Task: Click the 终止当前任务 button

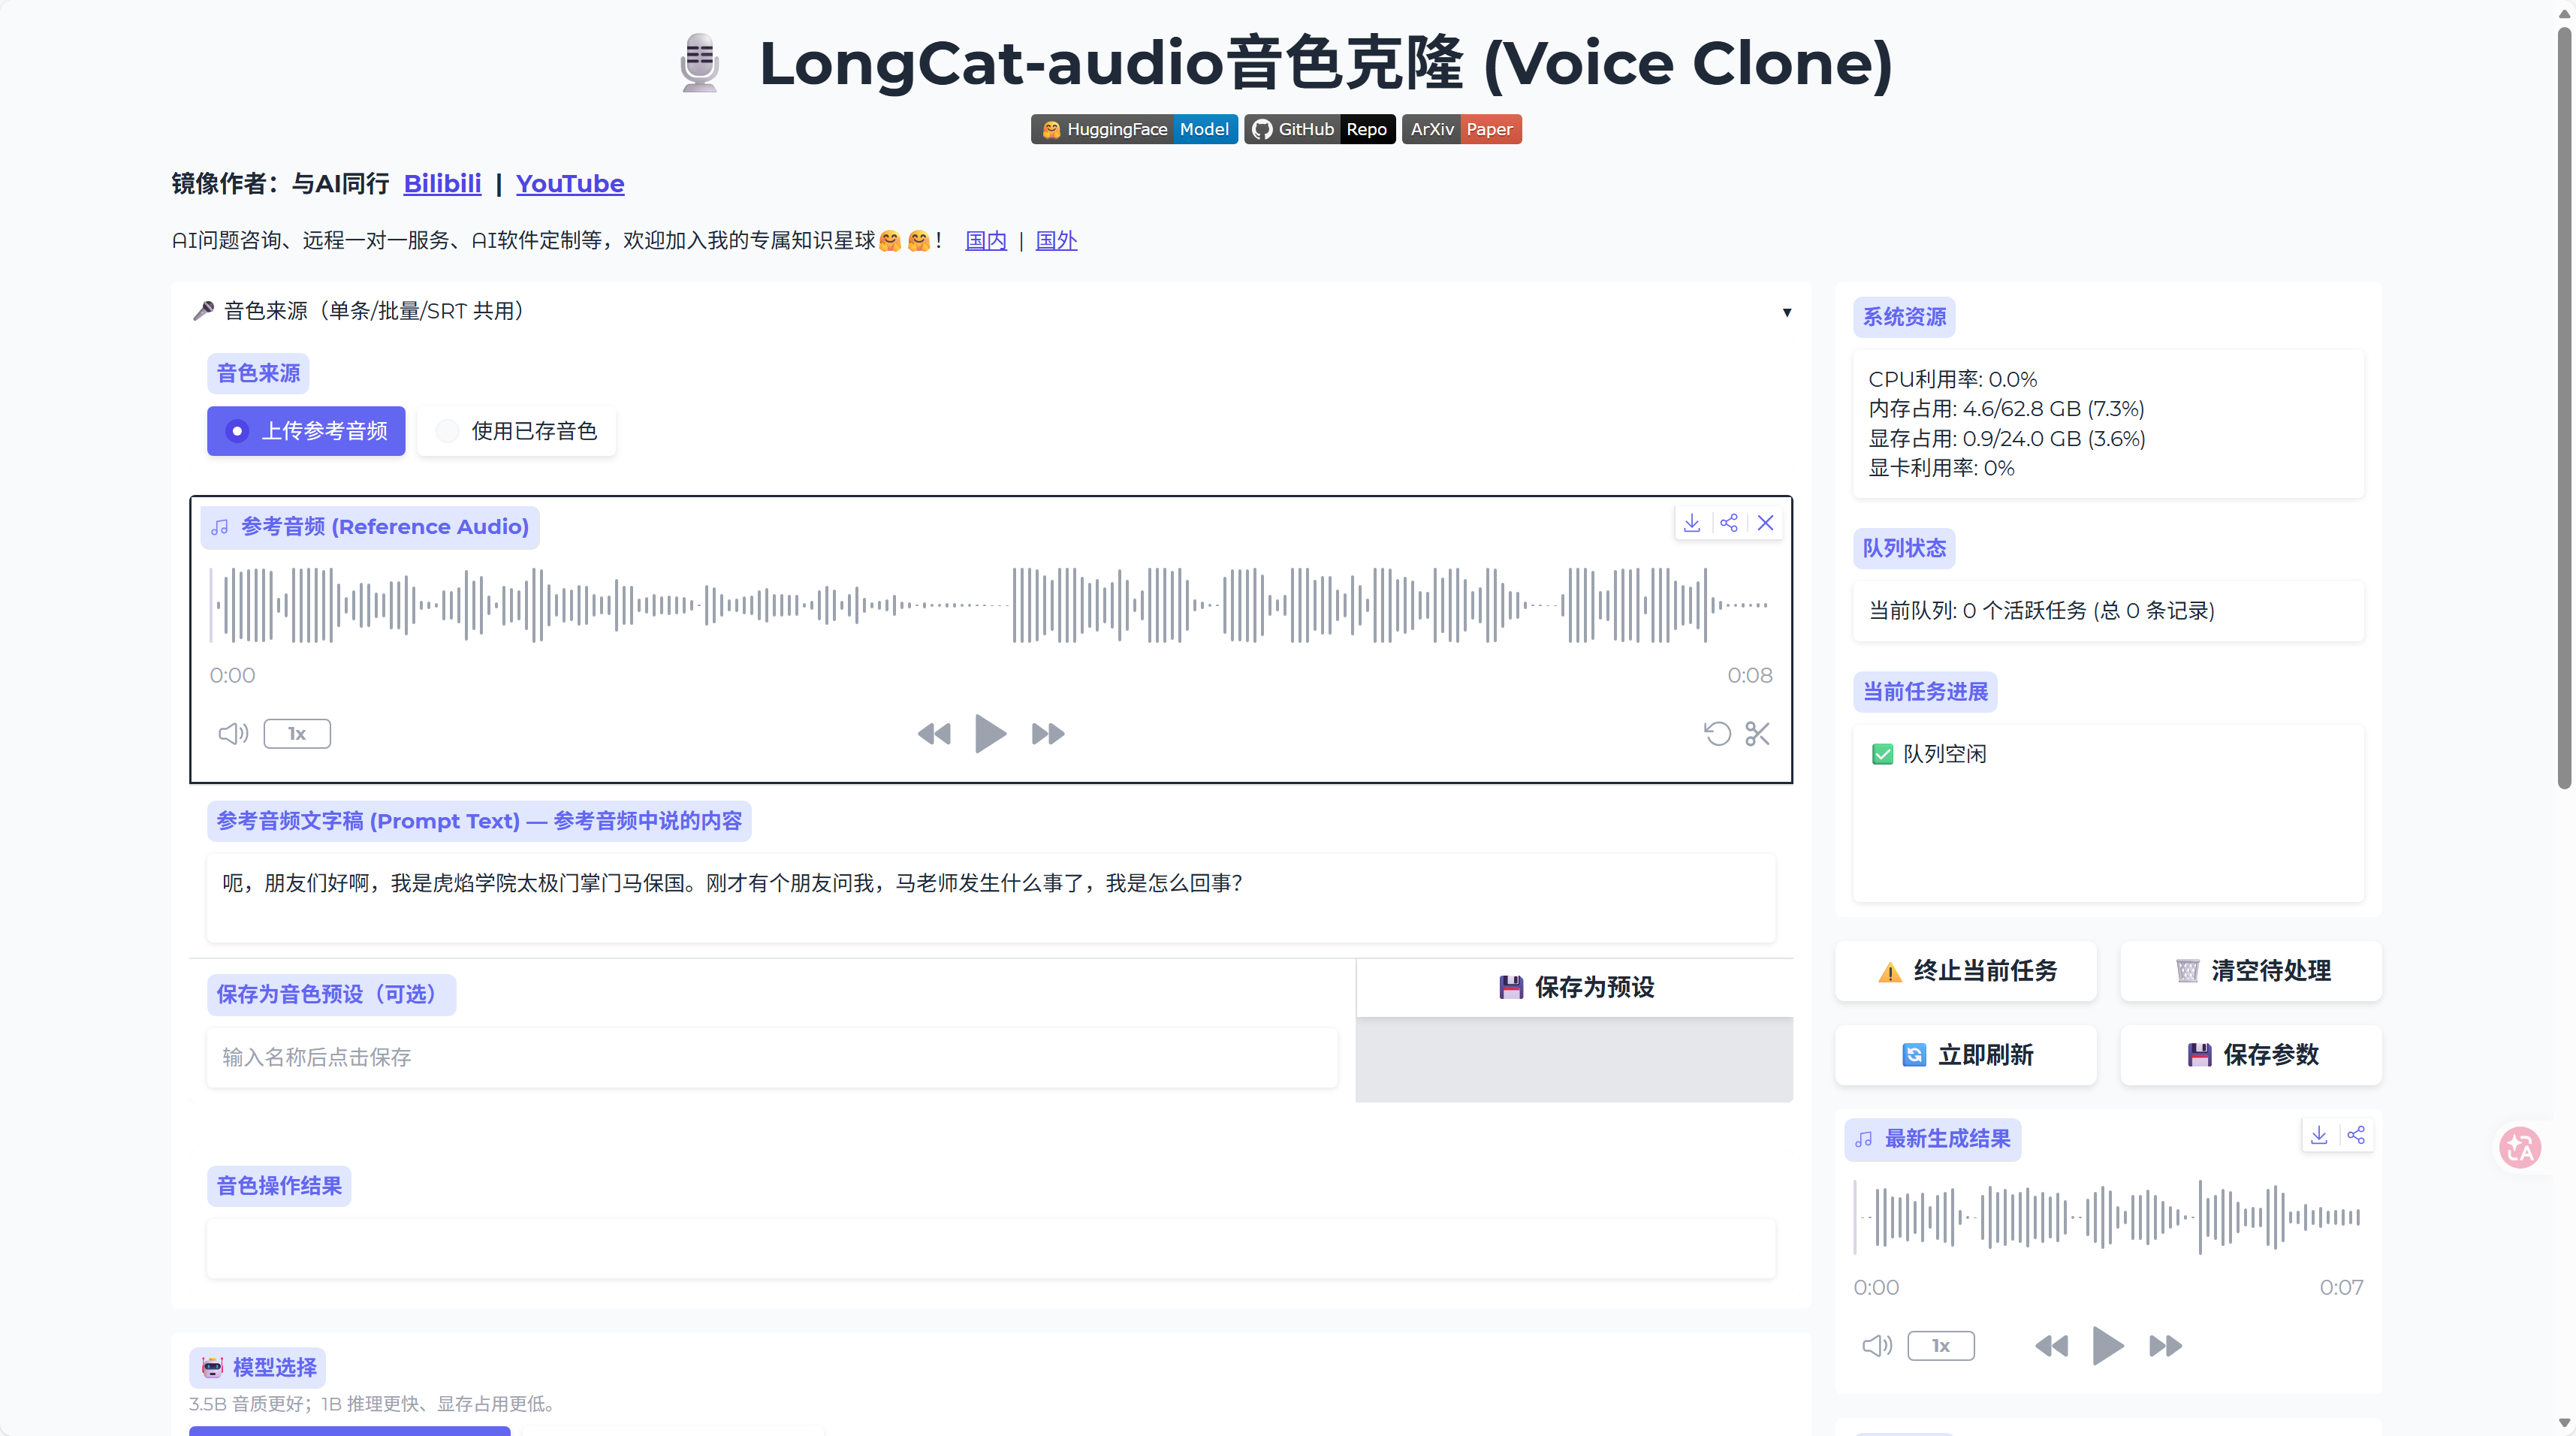Action: (1966, 971)
